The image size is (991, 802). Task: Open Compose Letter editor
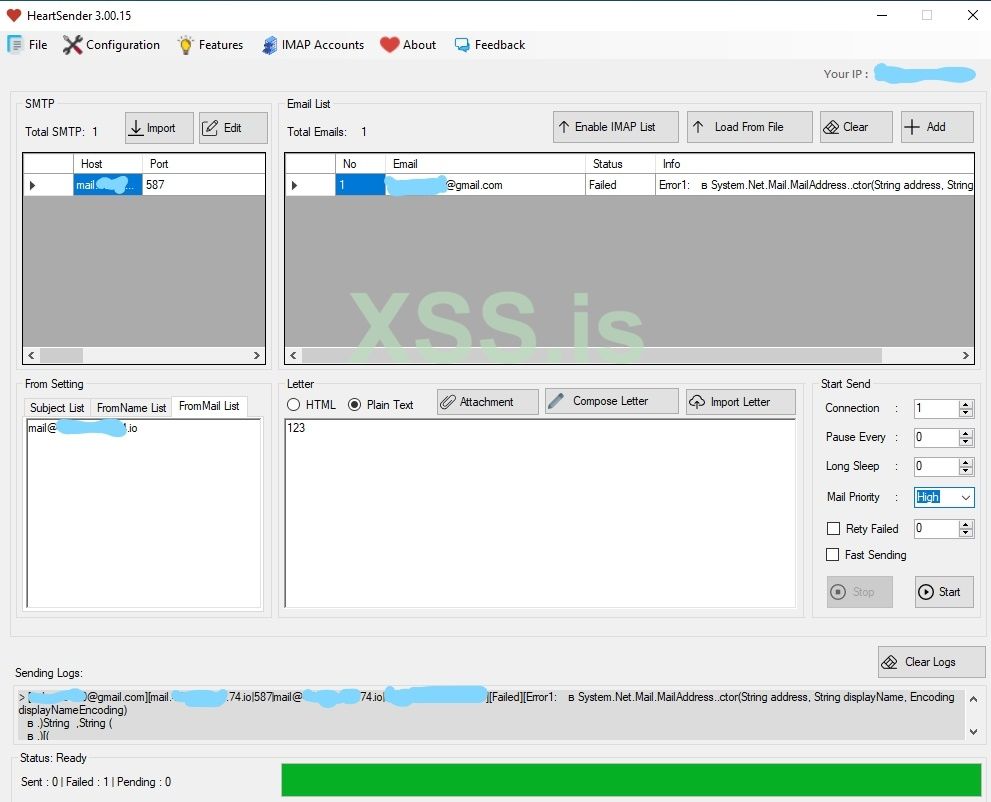(x=611, y=401)
